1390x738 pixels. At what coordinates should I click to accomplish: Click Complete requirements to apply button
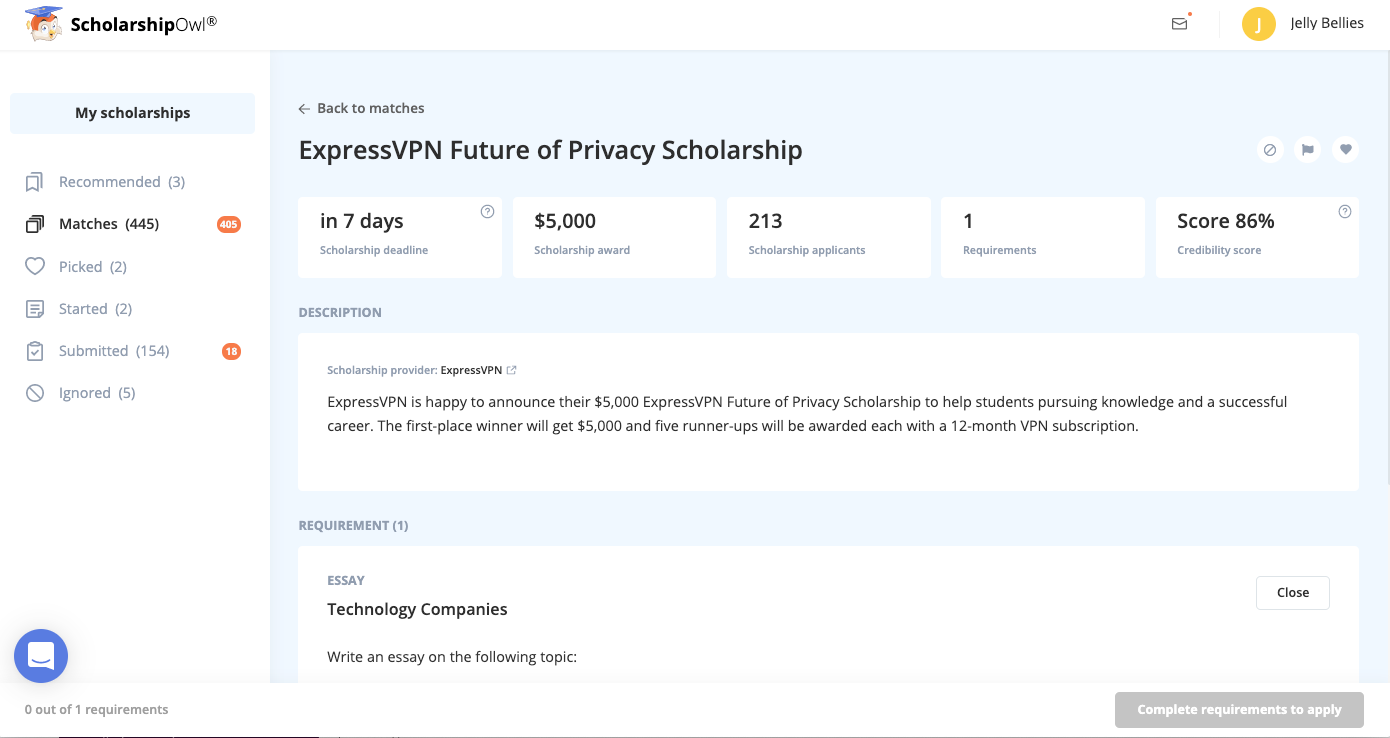pos(1239,709)
